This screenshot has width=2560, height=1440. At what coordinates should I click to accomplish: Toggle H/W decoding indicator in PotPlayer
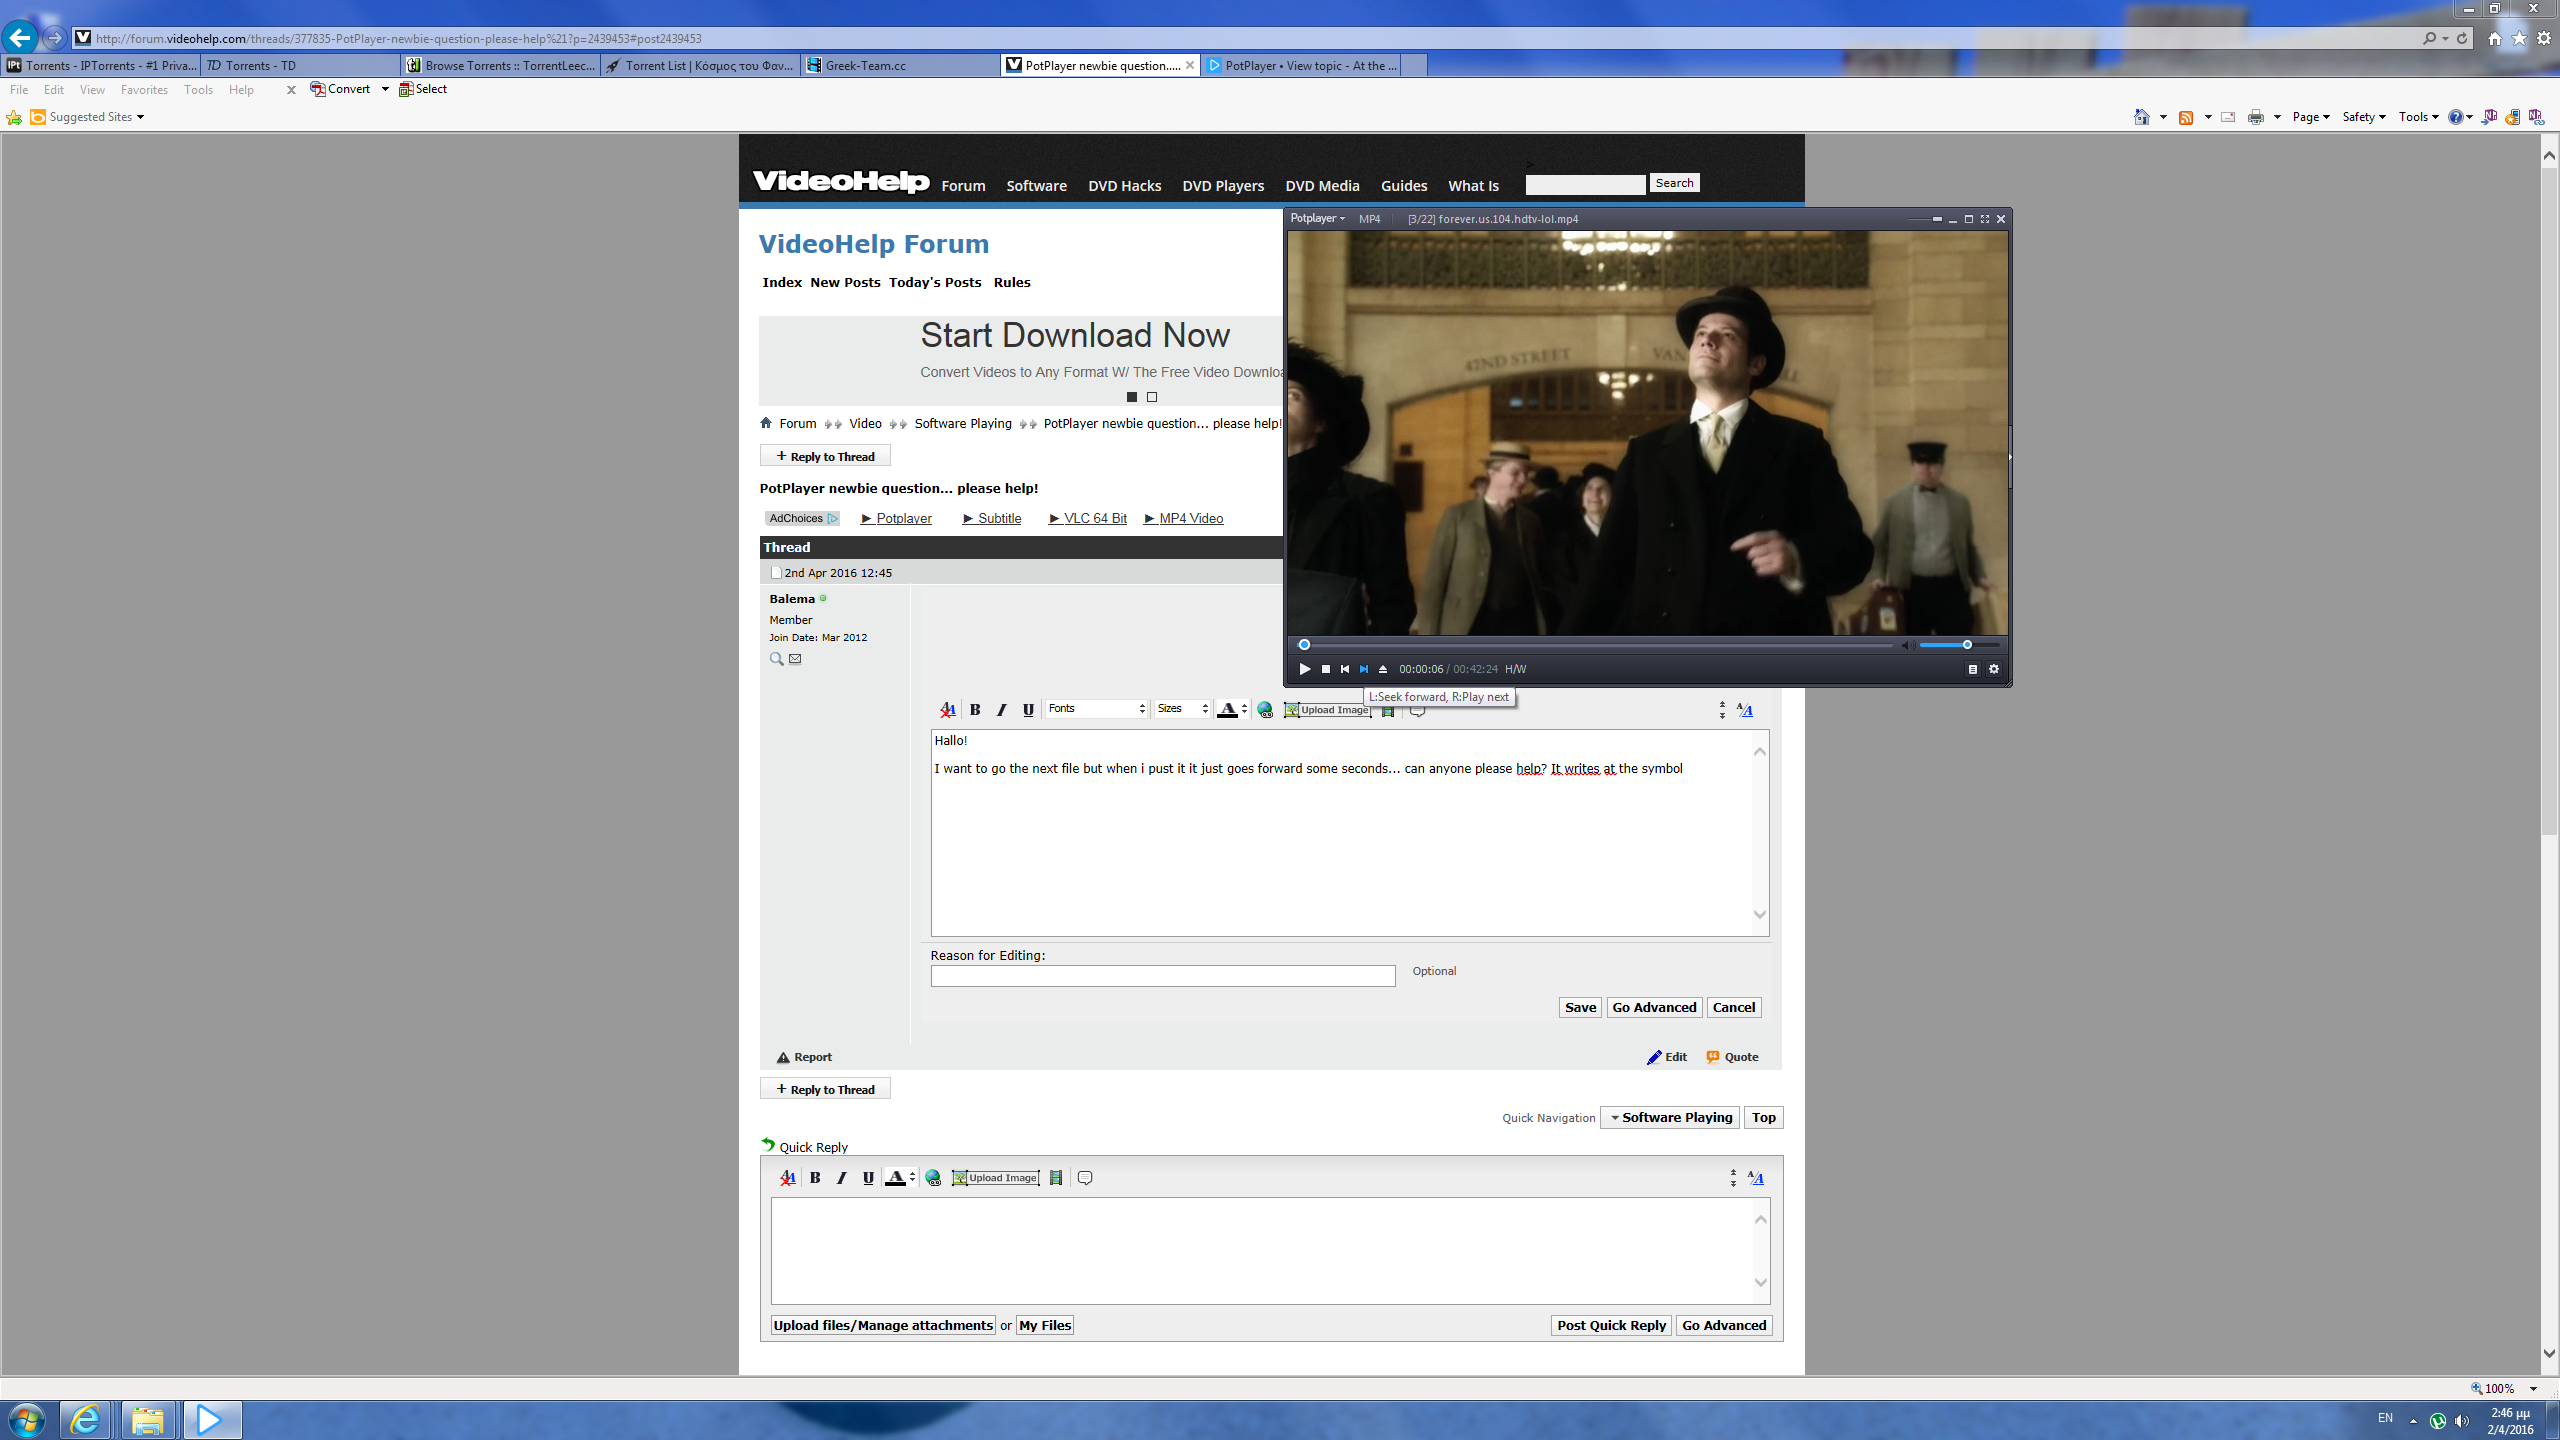coord(1515,669)
